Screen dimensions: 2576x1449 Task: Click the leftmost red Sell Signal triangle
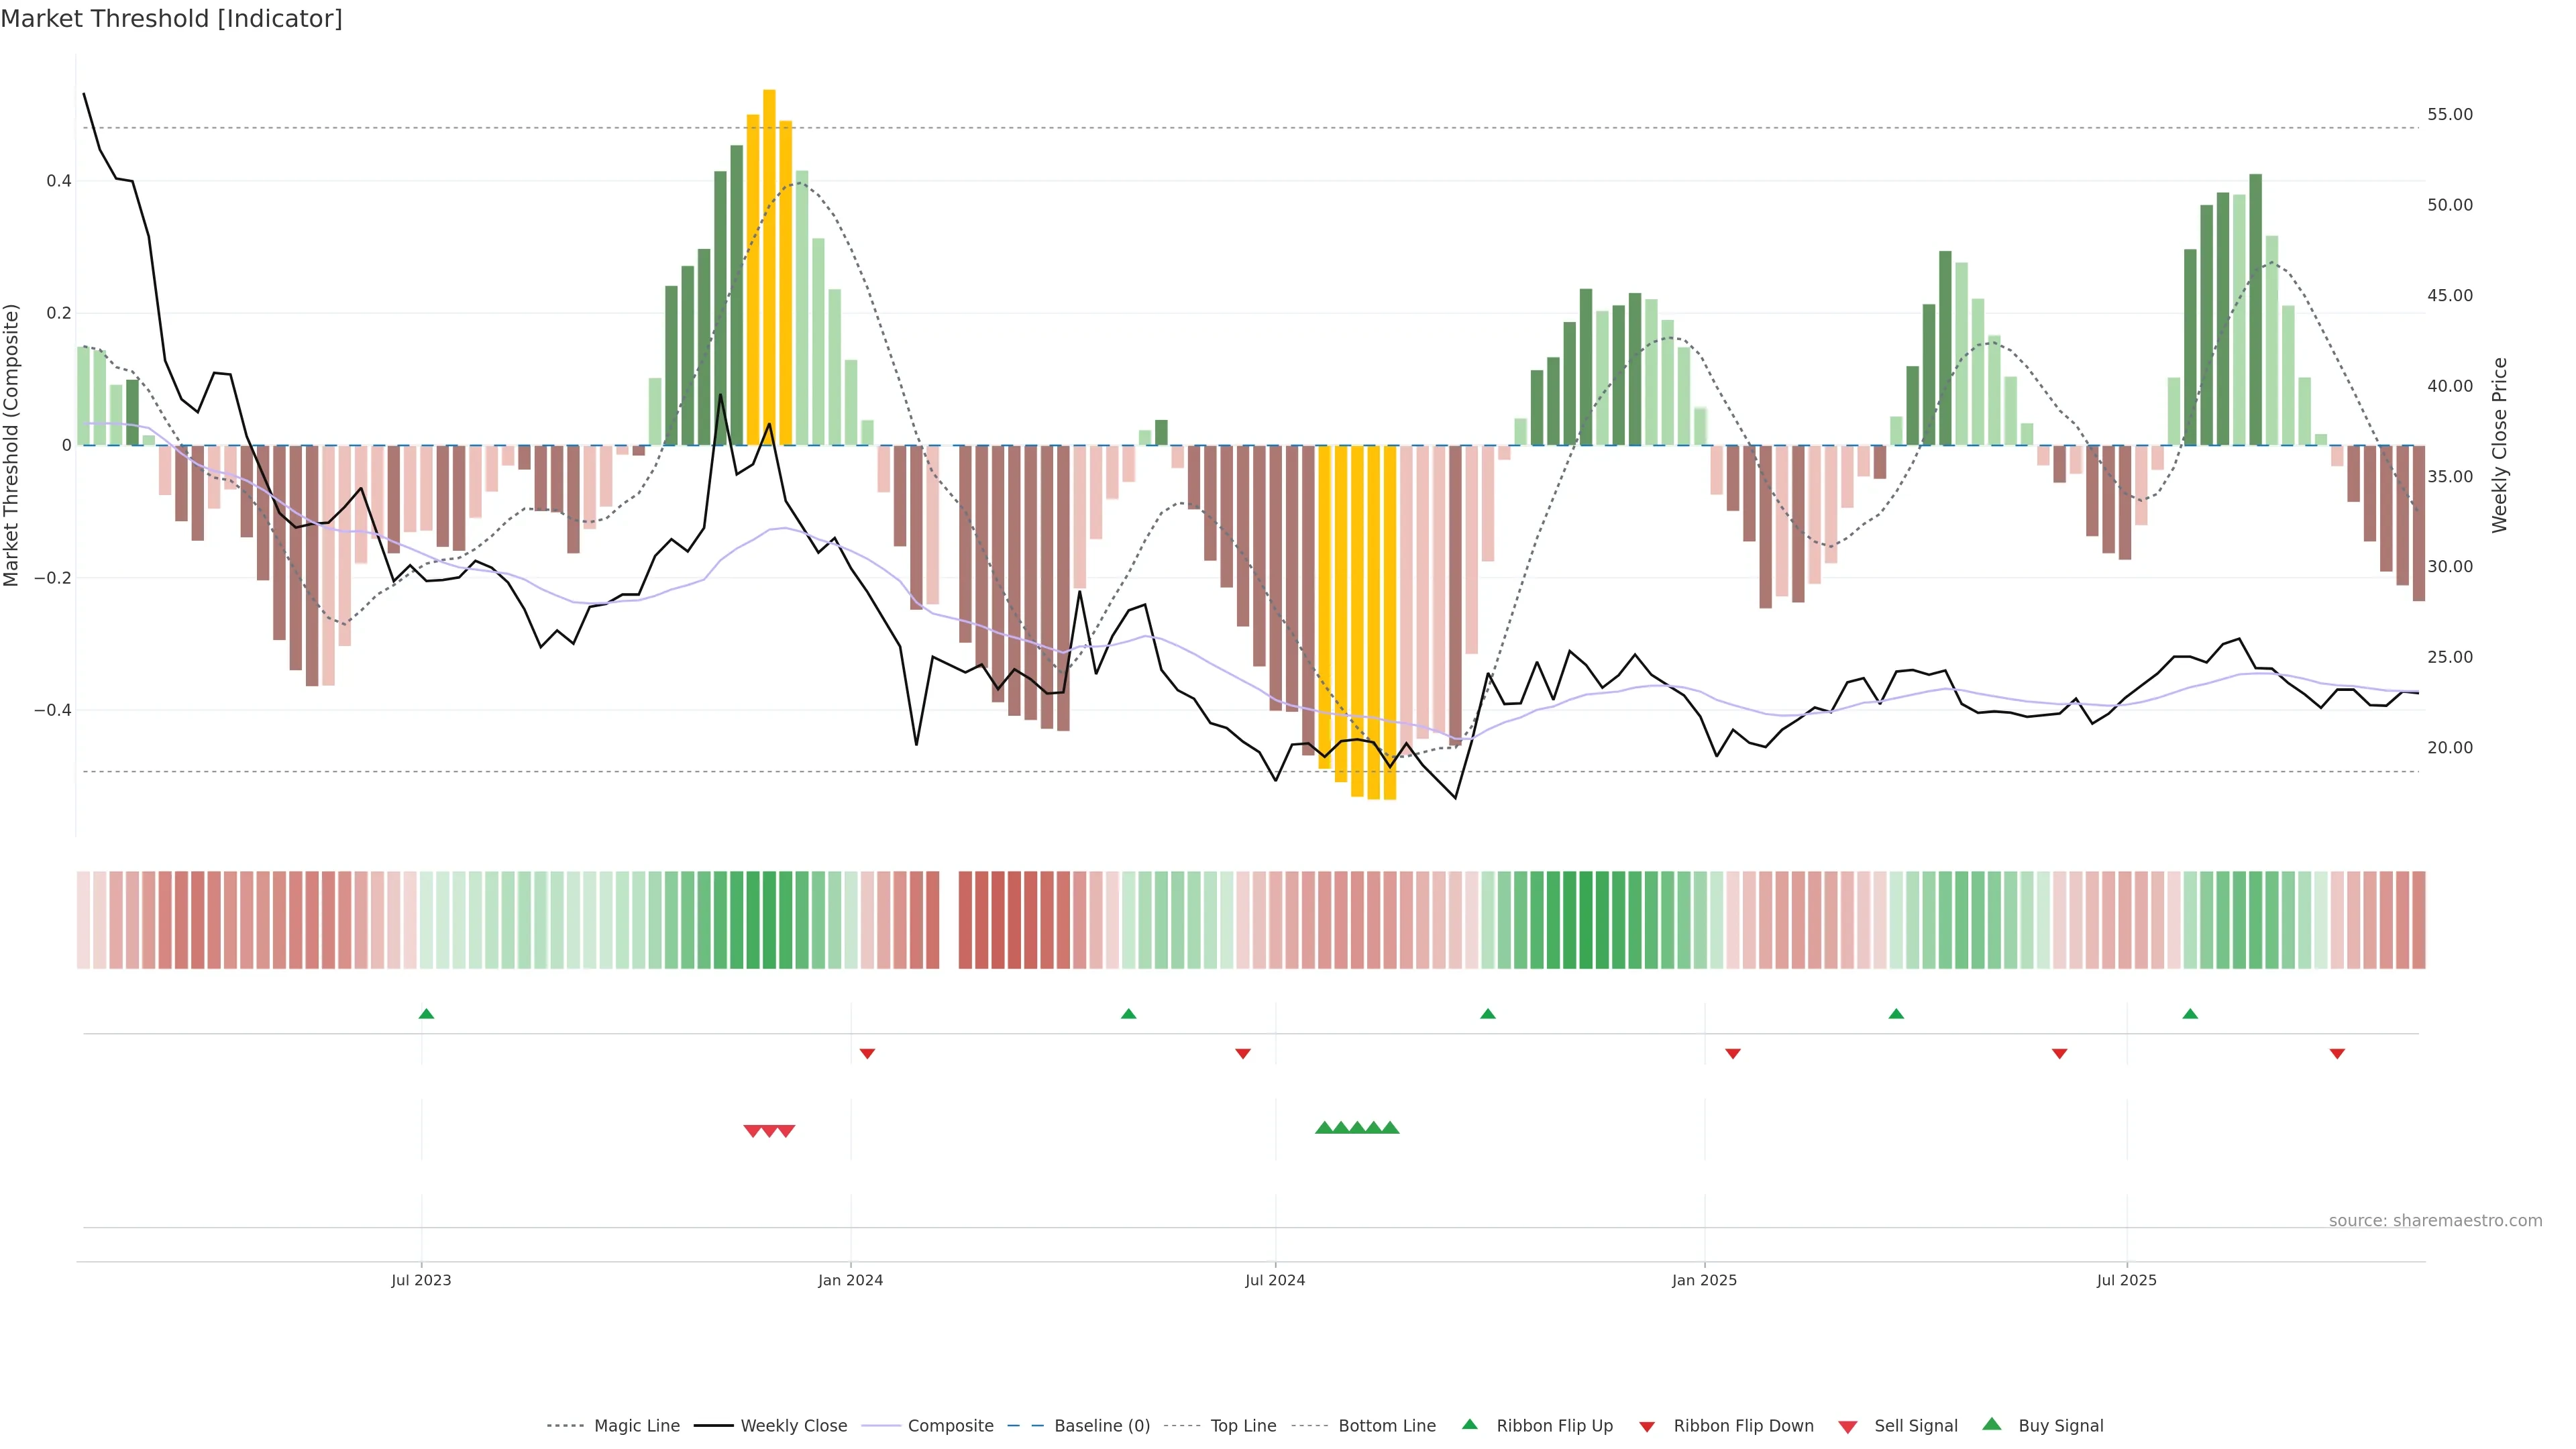(x=752, y=1131)
